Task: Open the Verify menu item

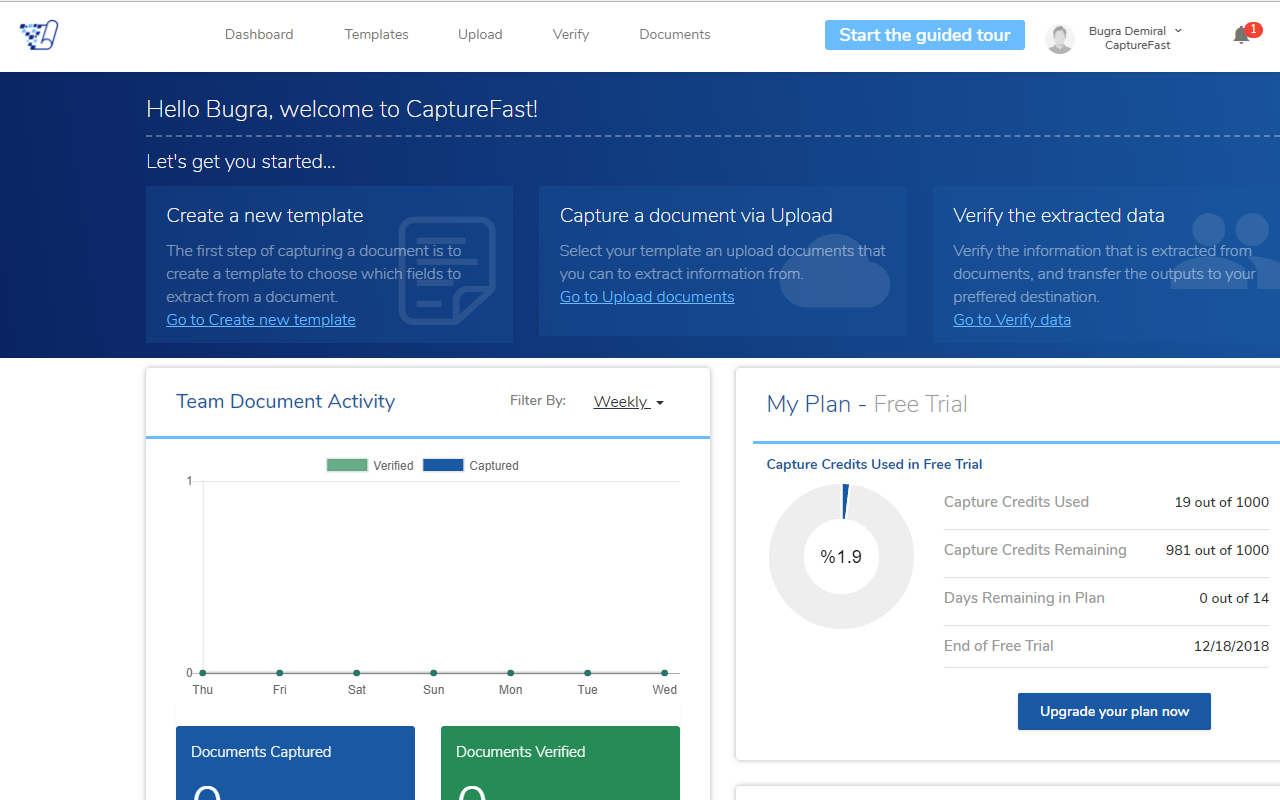Action: point(571,34)
